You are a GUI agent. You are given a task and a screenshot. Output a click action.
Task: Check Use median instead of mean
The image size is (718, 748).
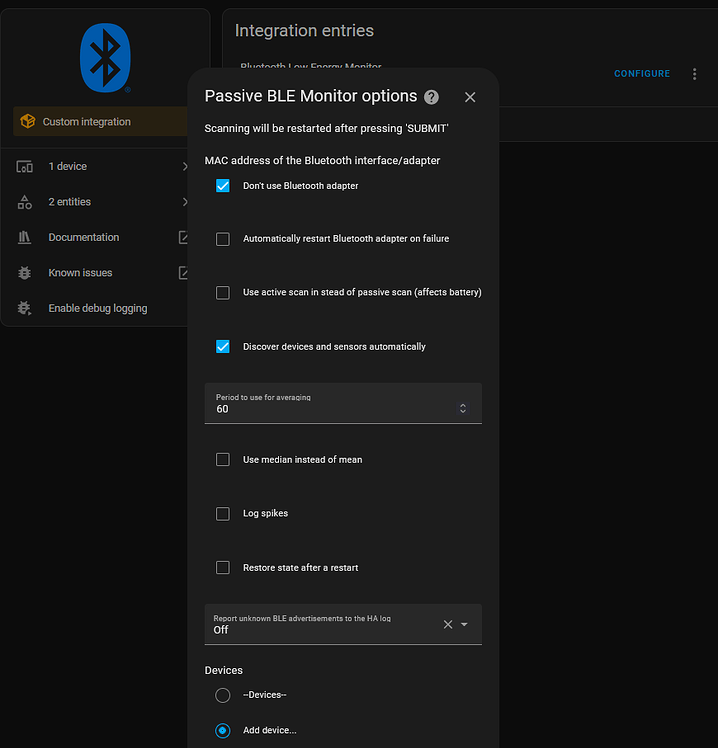pos(223,460)
